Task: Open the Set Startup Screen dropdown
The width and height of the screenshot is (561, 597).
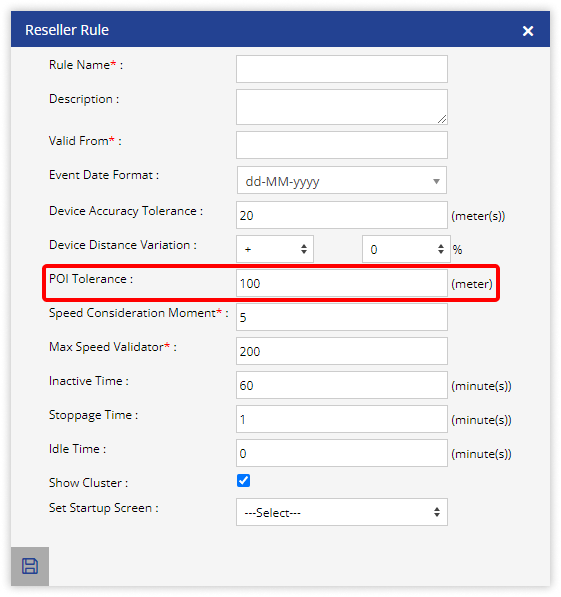Action: (342, 512)
